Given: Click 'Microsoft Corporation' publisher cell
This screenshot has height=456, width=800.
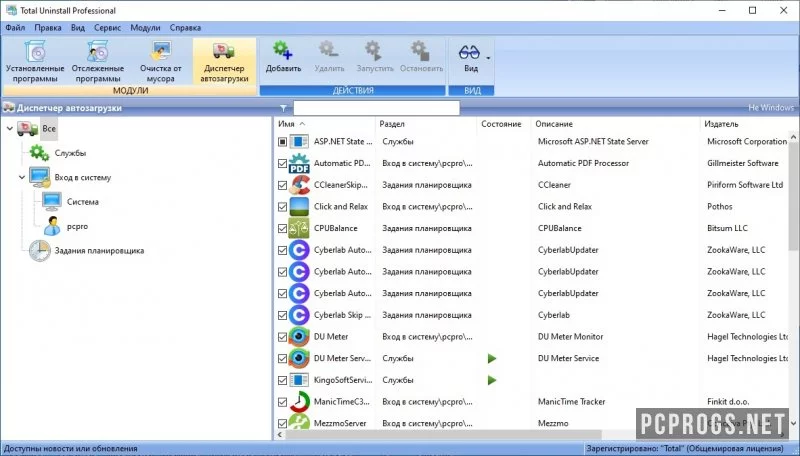Looking at the screenshot, I should [x=747, y=142].
